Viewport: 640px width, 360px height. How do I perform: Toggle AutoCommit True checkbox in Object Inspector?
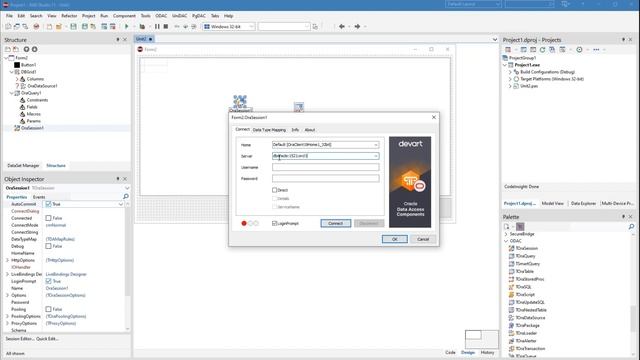(x=49, y=204)
